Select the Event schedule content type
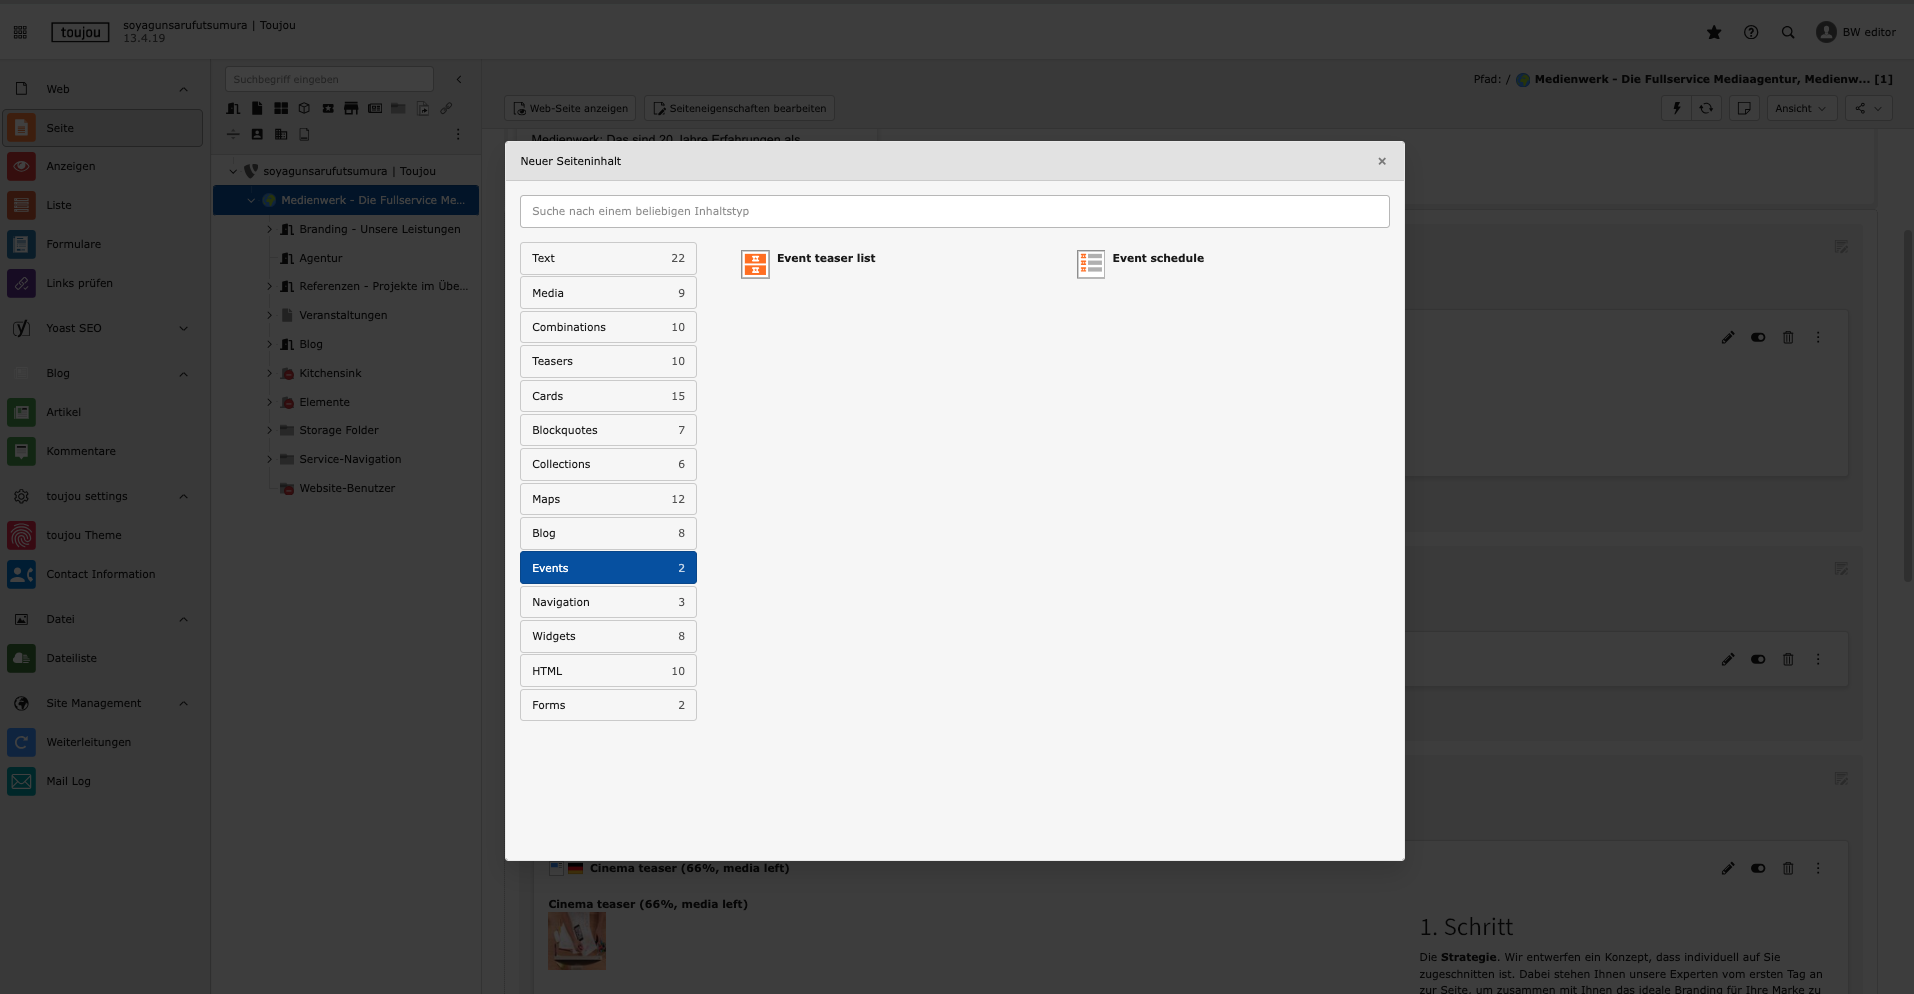 [1157, 259]
